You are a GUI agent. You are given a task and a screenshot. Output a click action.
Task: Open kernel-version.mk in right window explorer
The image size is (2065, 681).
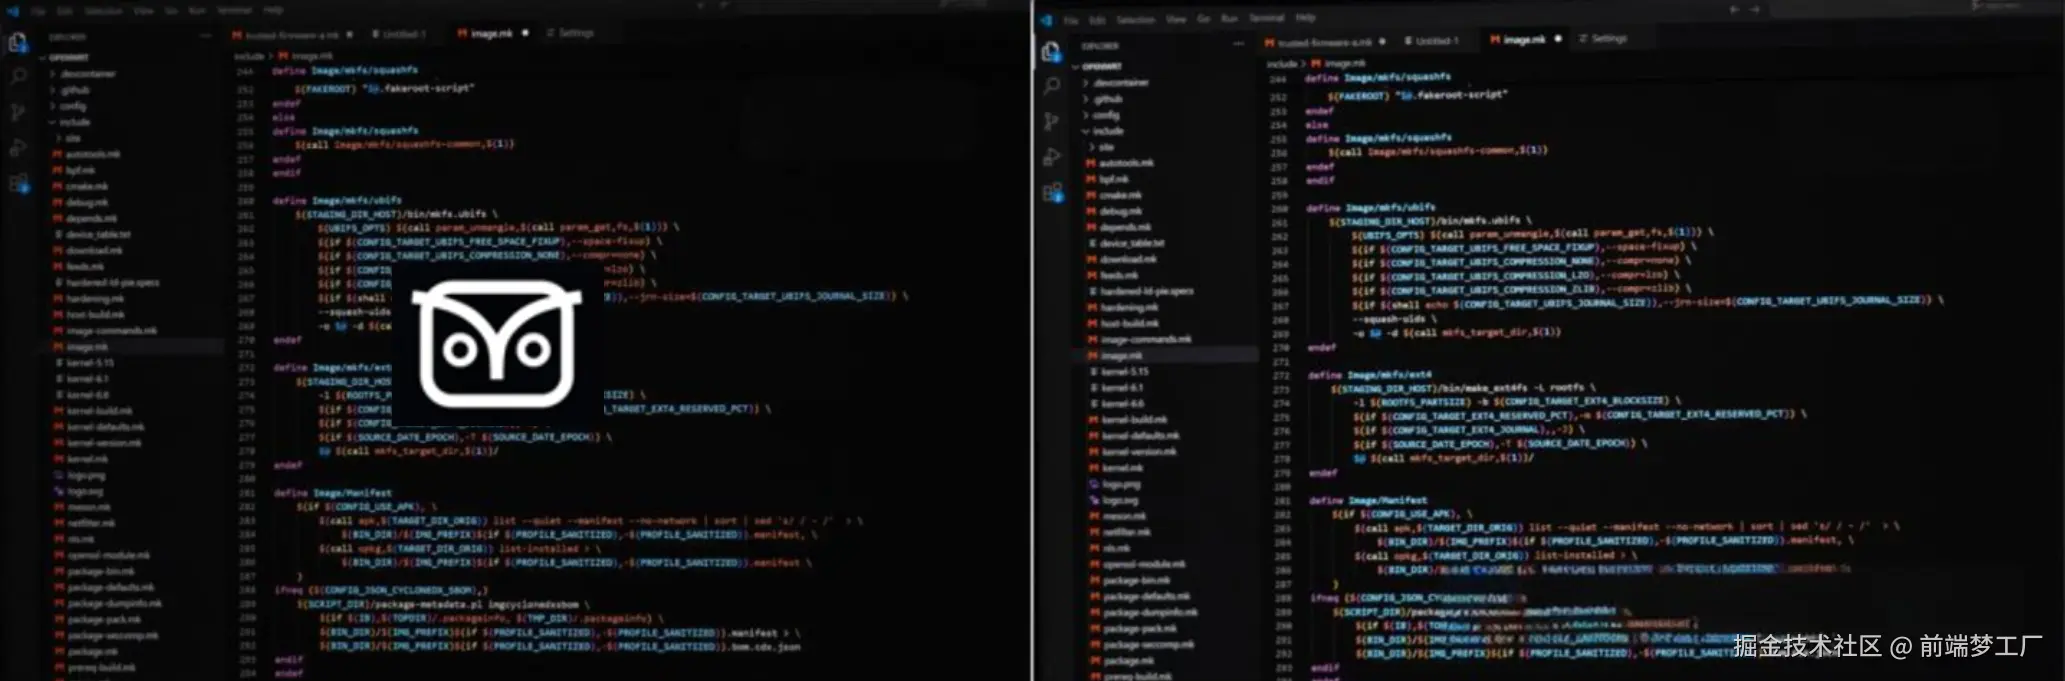tap(1139, 452)
